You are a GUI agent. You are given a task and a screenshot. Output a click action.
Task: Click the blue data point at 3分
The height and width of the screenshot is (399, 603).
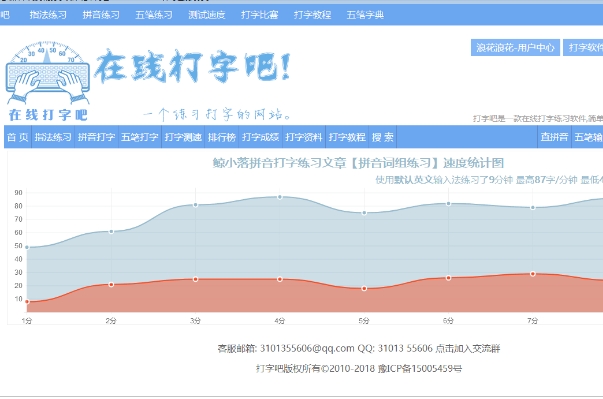point(195,205)
